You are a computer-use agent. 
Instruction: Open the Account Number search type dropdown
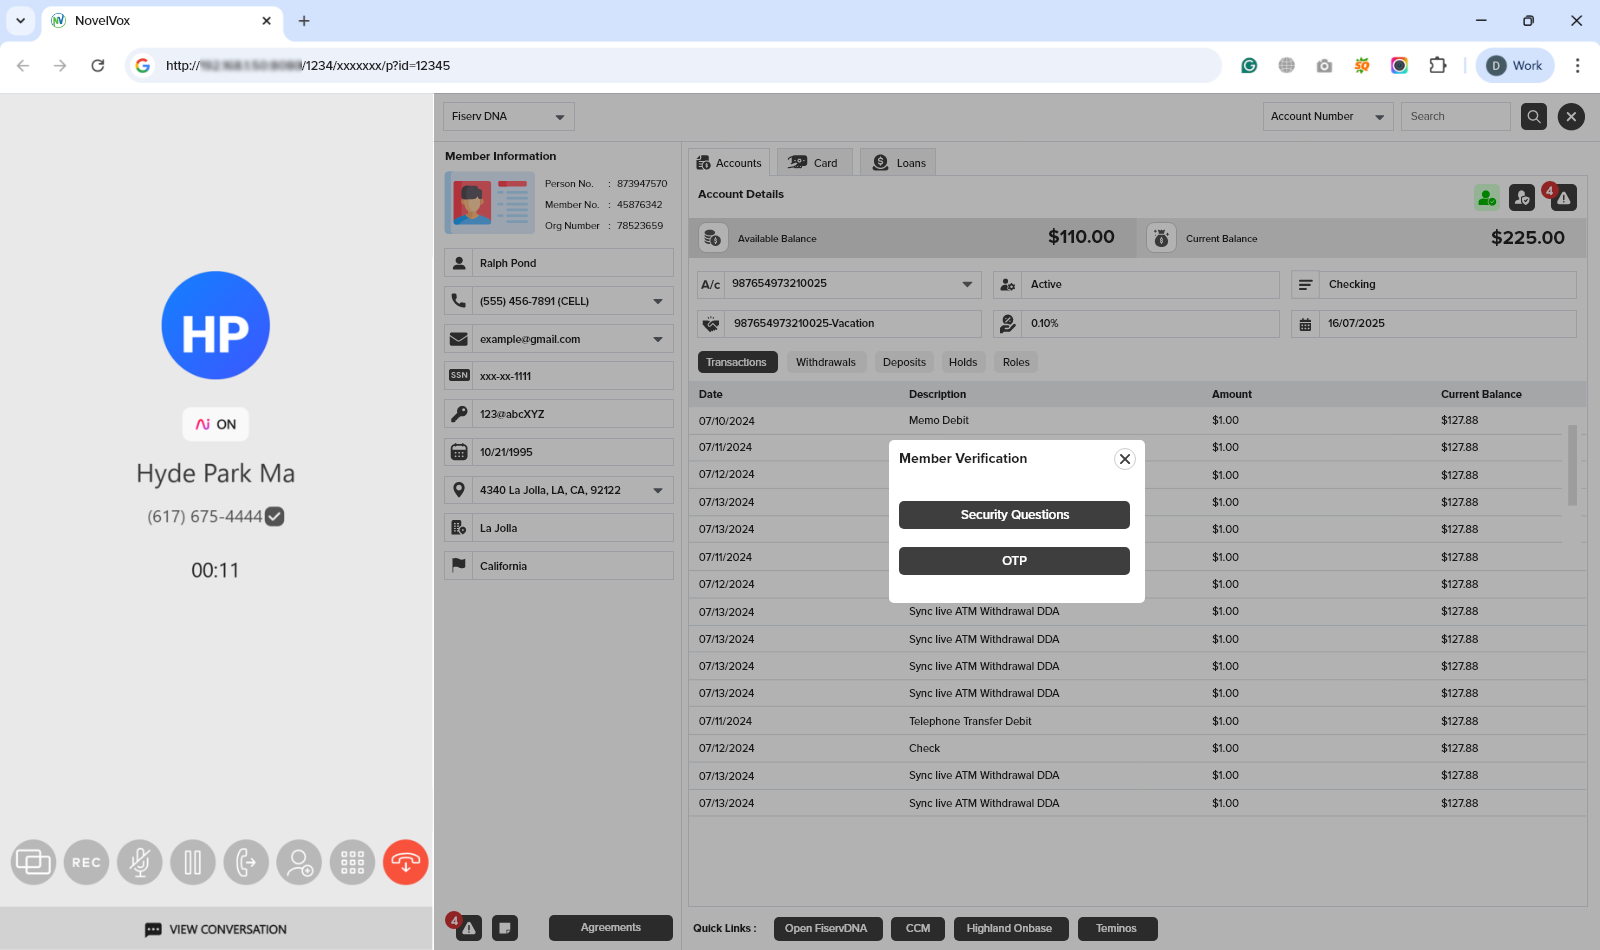(x=1327, y=117)
